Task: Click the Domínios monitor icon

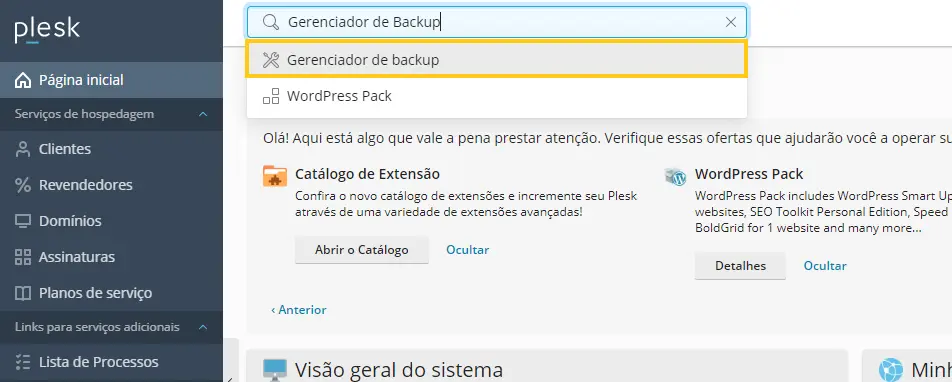Action: [x=23, y=220]
